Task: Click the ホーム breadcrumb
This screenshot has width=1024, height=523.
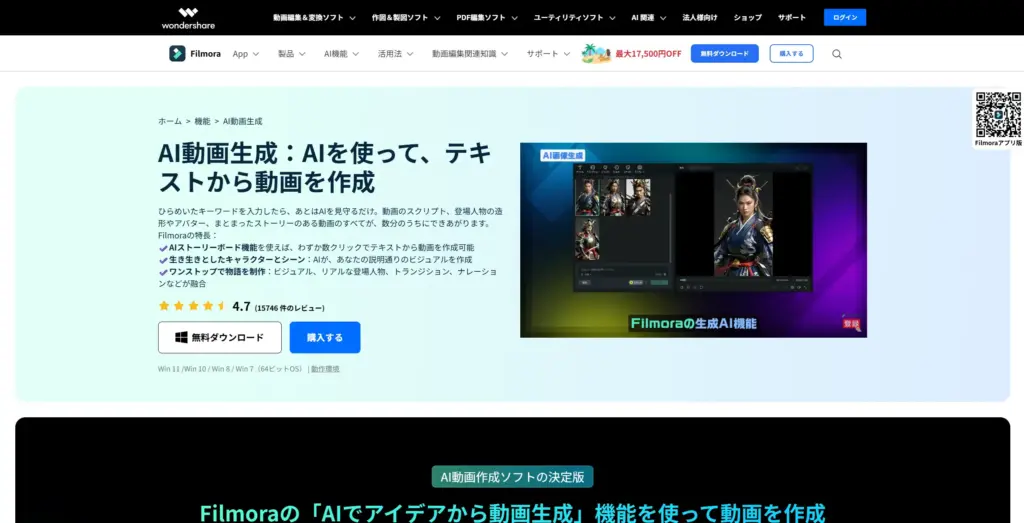Action: (170, 121)
